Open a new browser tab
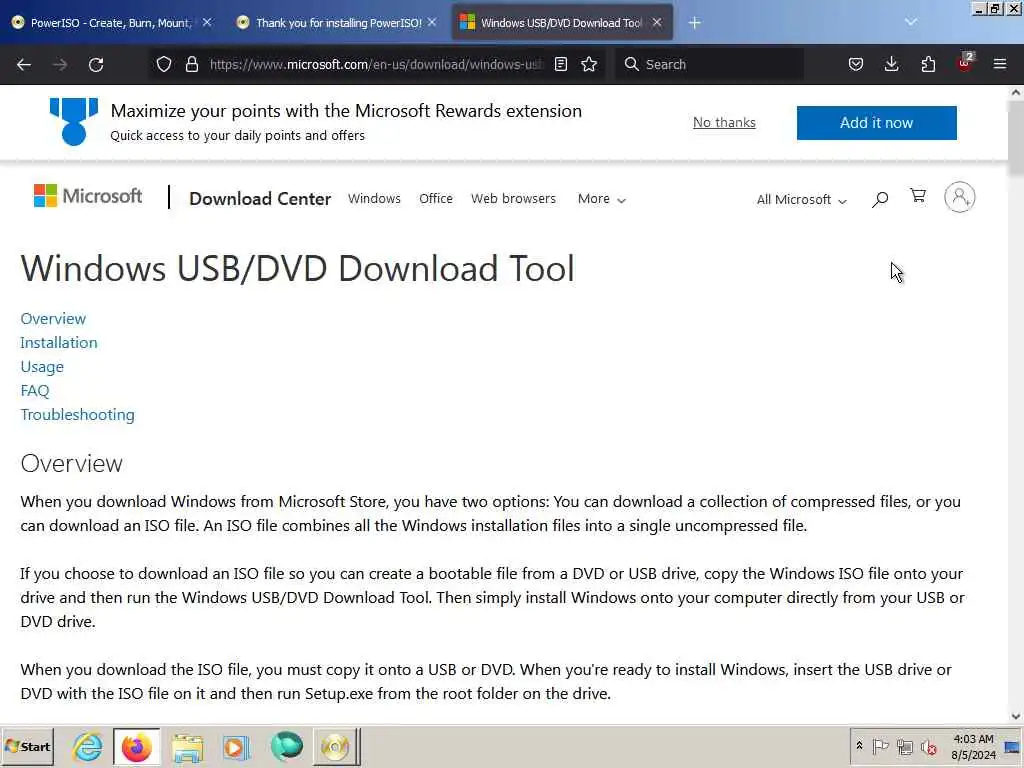Image resolution: width=1024 pixels, height=768 pixels. 694,23
